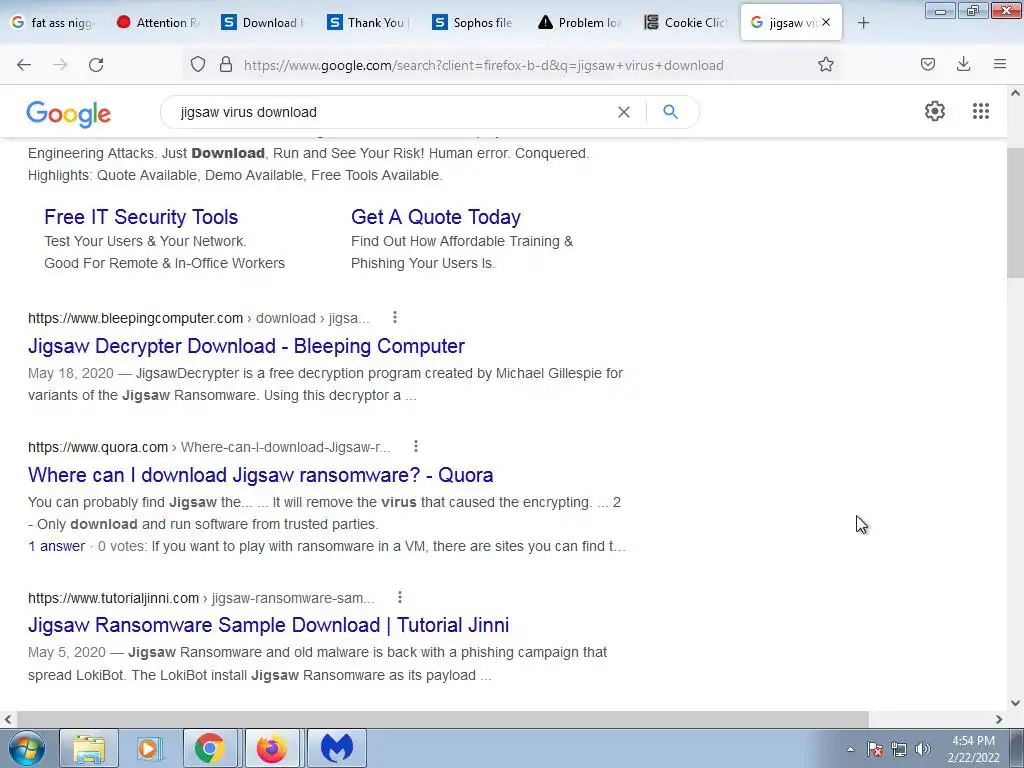The image size is (1024, 768).
Task: Click scroll up arrow on scrollbar
Action: point(1015,93)
